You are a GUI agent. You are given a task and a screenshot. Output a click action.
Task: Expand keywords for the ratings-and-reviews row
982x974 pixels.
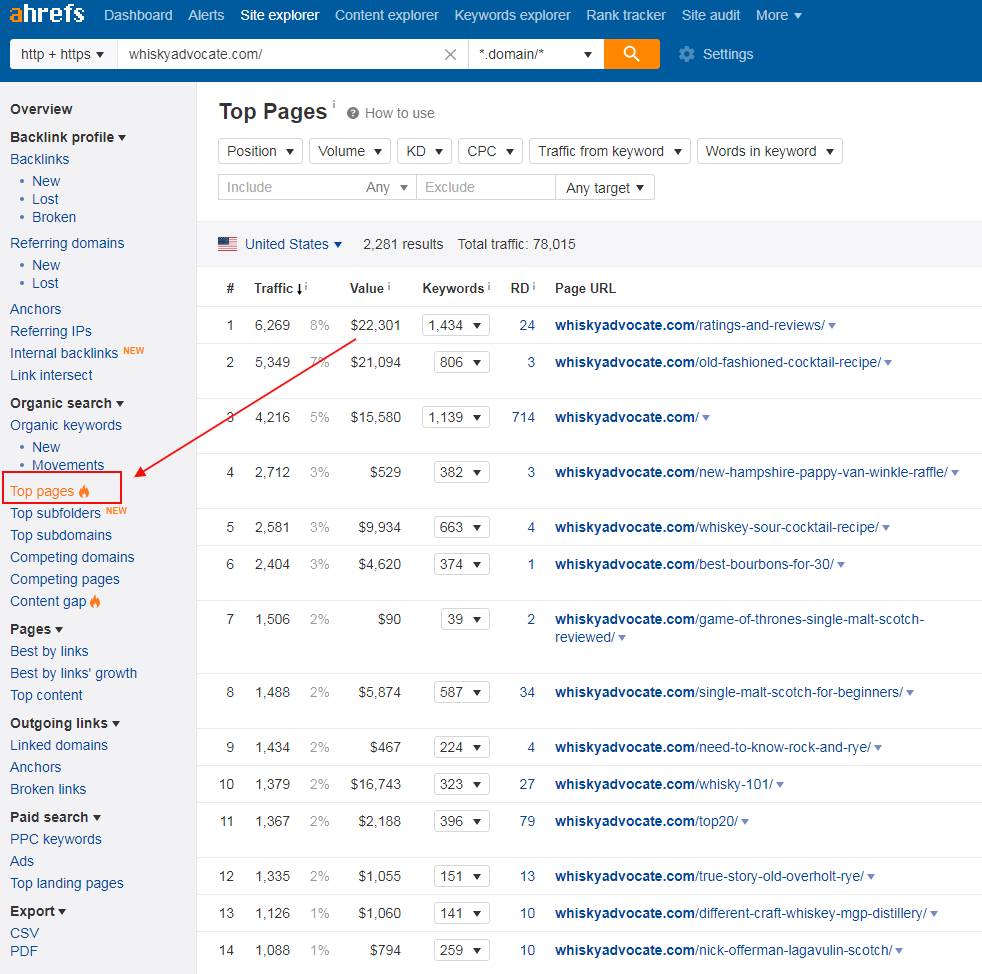coord(479,325)
